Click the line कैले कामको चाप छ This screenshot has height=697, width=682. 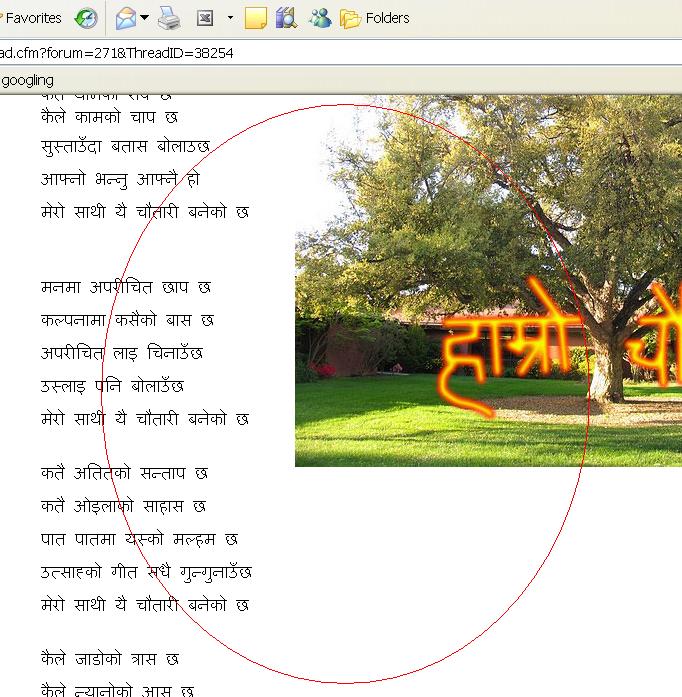(110, 117)
